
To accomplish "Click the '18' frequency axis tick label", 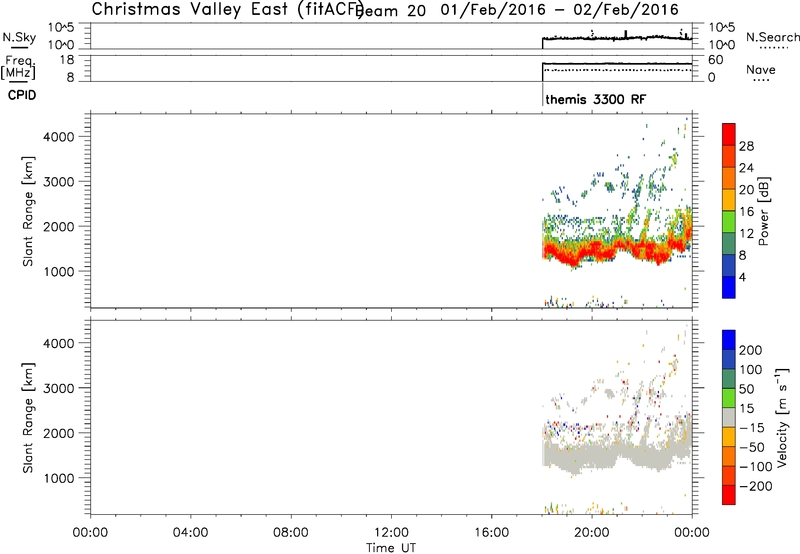I will point(67,60).
